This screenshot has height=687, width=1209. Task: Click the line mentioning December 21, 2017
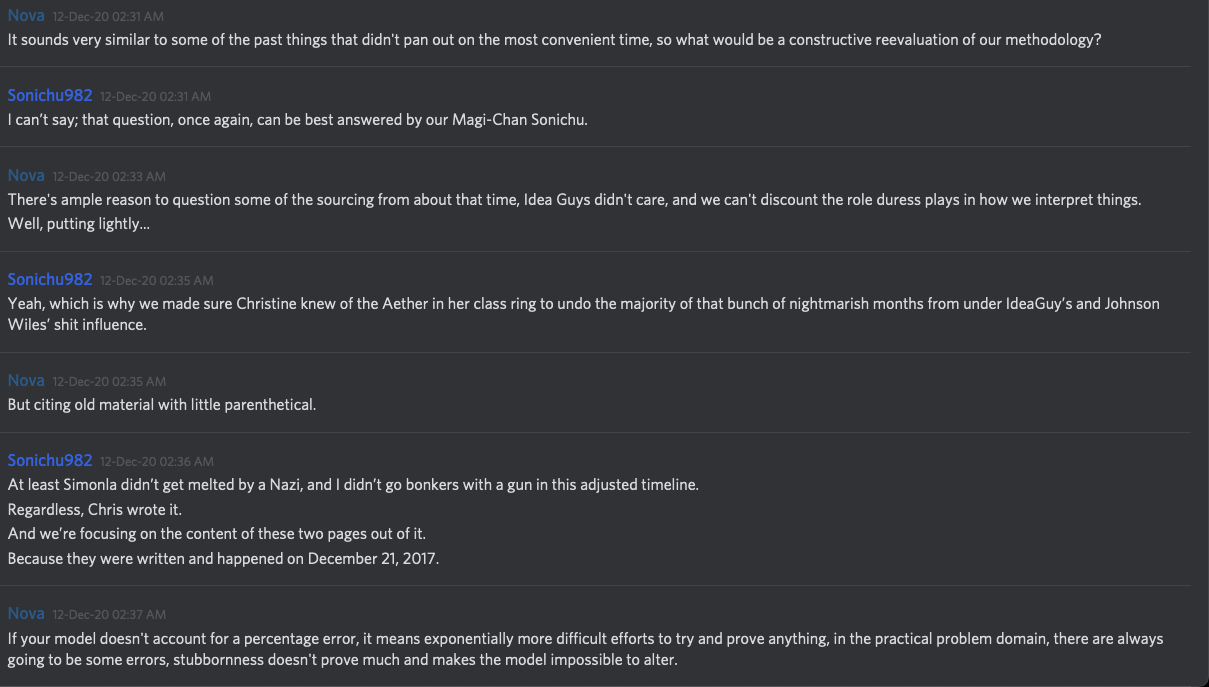223,558
